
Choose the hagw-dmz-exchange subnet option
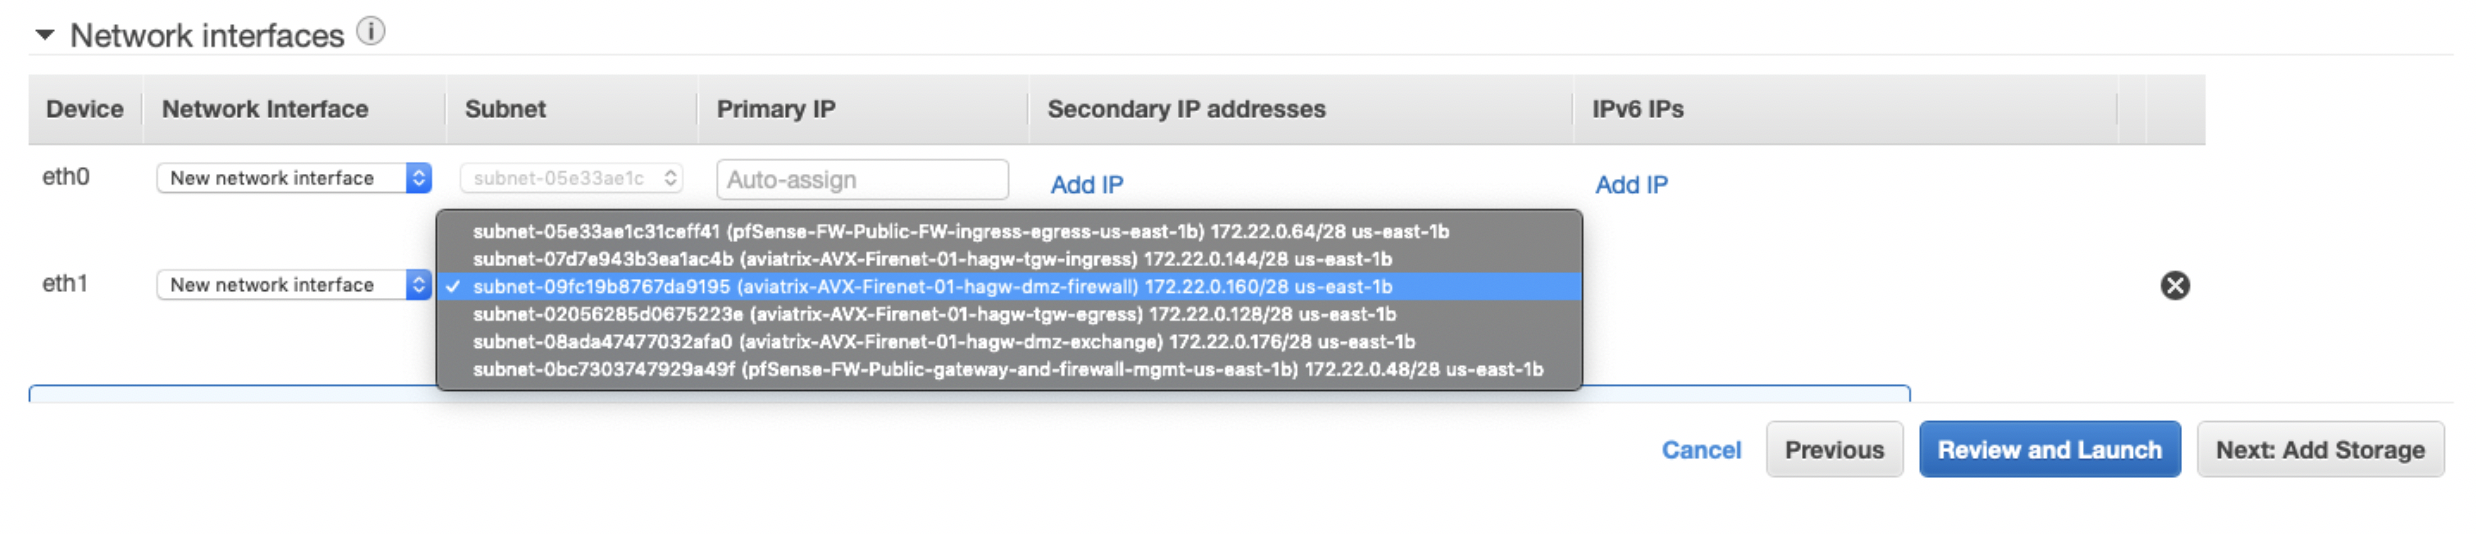[x=943, y=342]
